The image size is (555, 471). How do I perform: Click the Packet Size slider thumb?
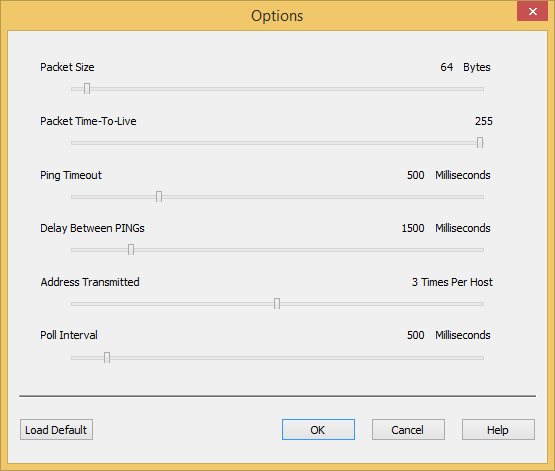coord(87,88)
